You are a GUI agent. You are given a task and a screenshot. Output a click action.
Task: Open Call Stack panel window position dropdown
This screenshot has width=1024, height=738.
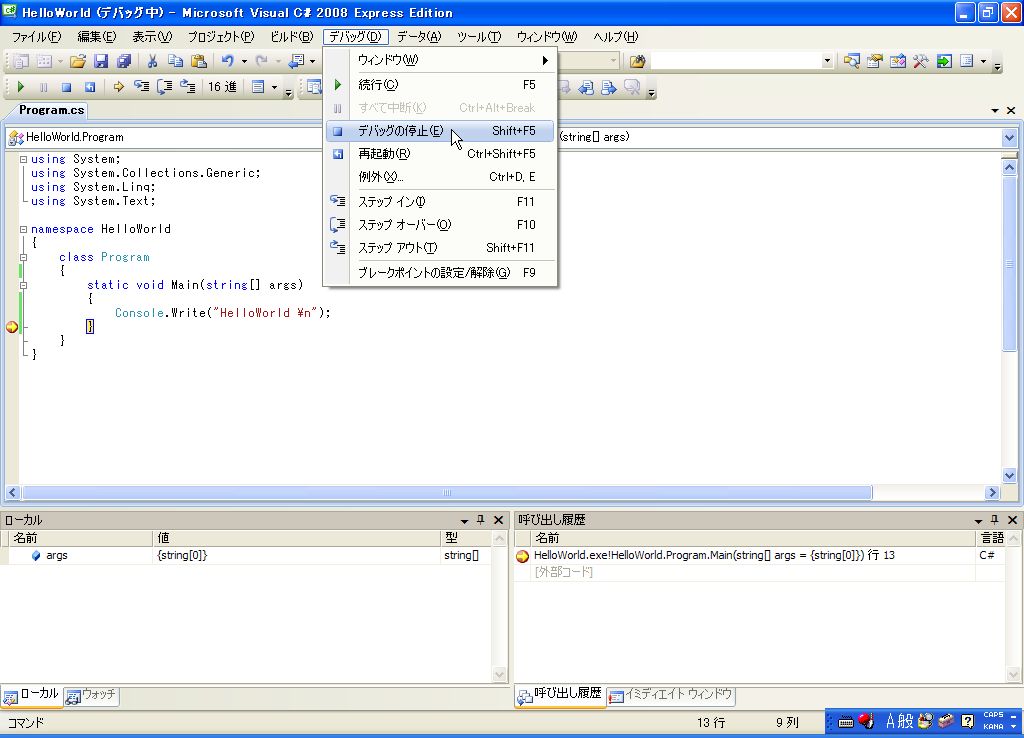pos(978,521)
